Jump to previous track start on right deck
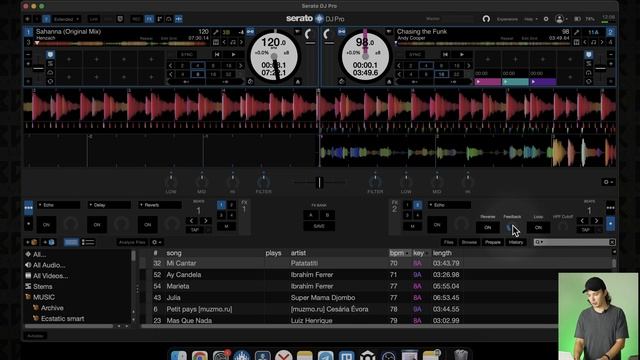Viewport: 640px width, 360px height. [x=445, y=54]
